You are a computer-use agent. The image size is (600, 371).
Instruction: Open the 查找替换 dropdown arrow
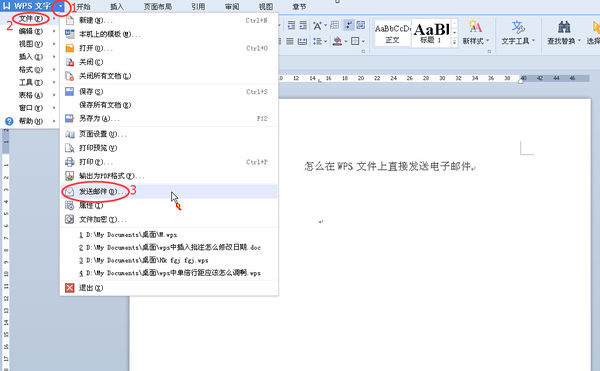(579, 41)
